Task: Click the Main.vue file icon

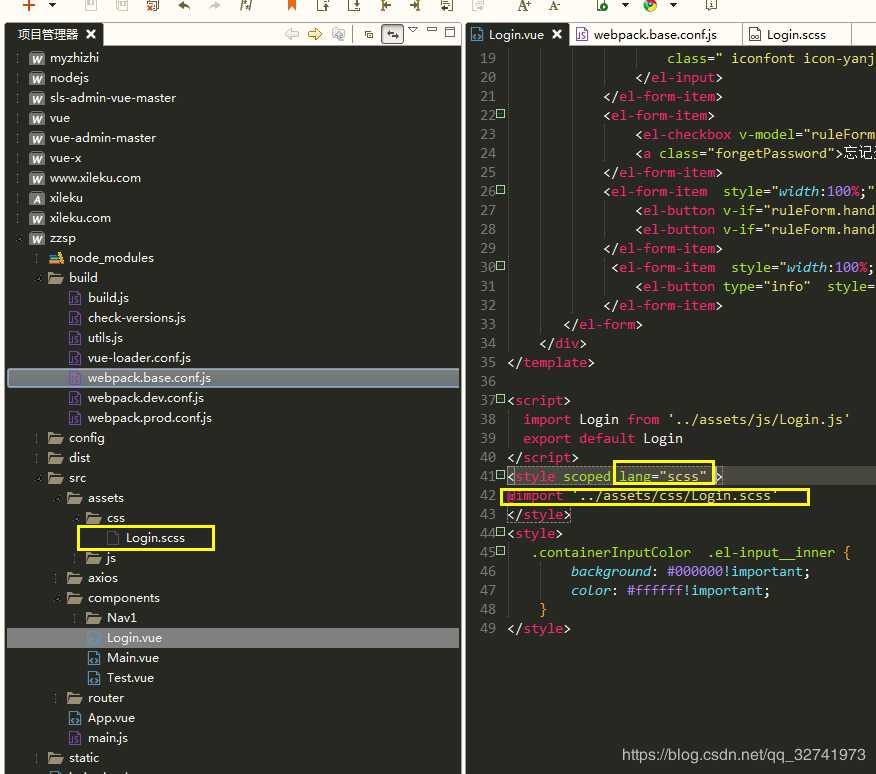Action: point(94,658)
